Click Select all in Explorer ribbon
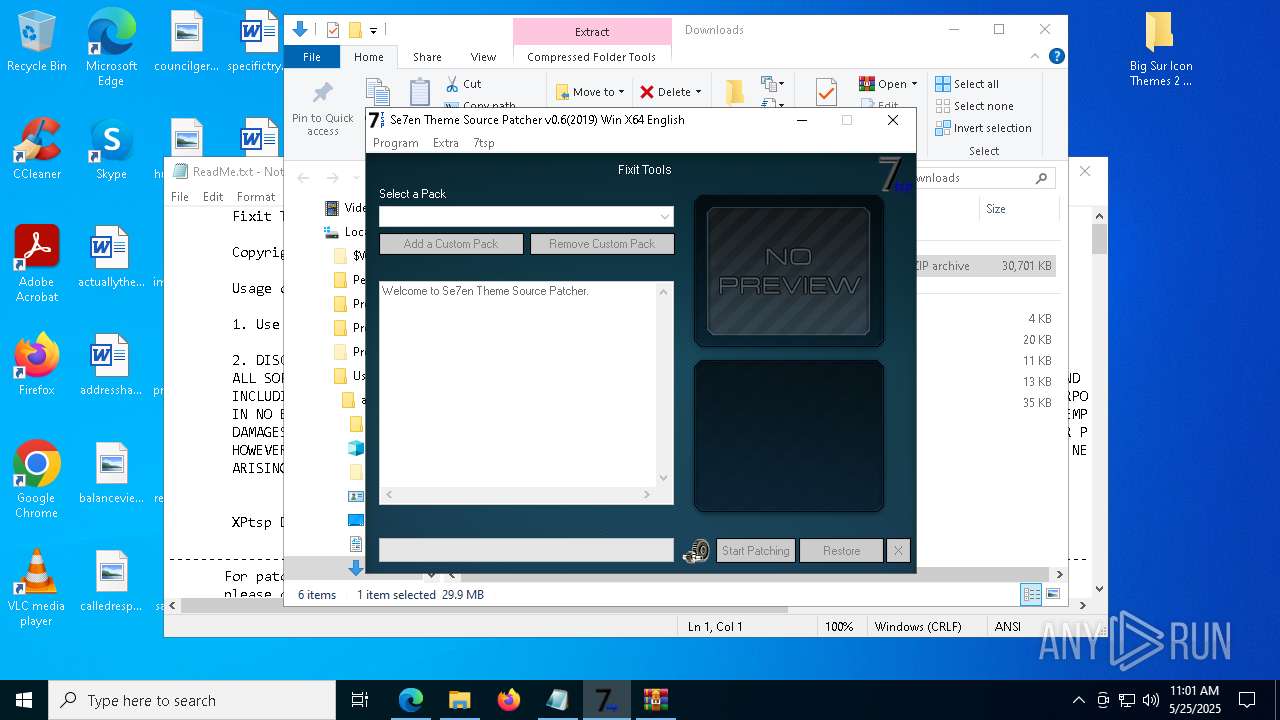Screen dimensions: 1280x720 [967, 84]
